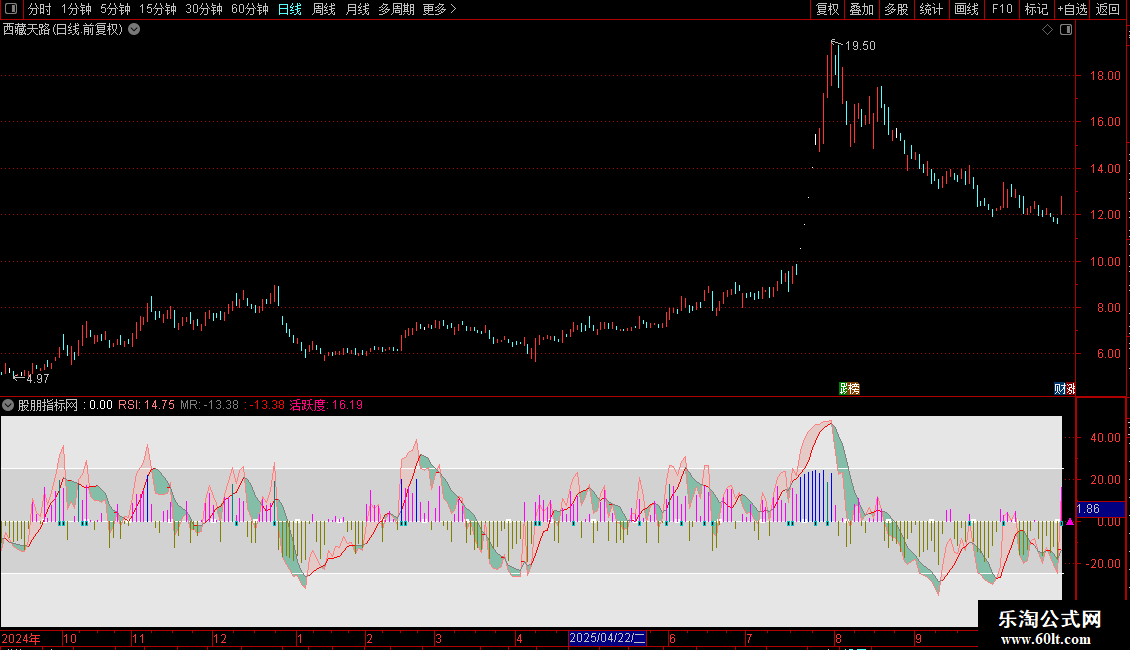Screen dimensions: 1130x650
Task: Add stock via +自选 button
Action: coord(1072,9)
